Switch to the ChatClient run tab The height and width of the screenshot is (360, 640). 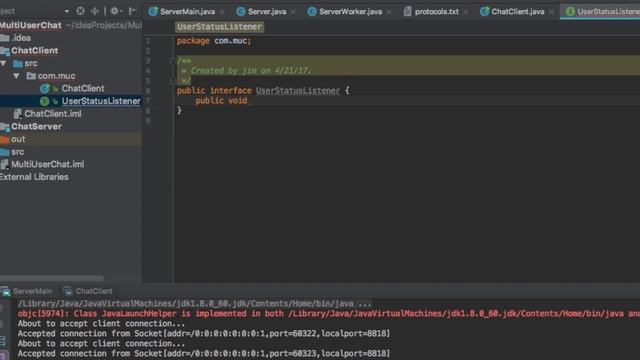click(x=94, y=291)
